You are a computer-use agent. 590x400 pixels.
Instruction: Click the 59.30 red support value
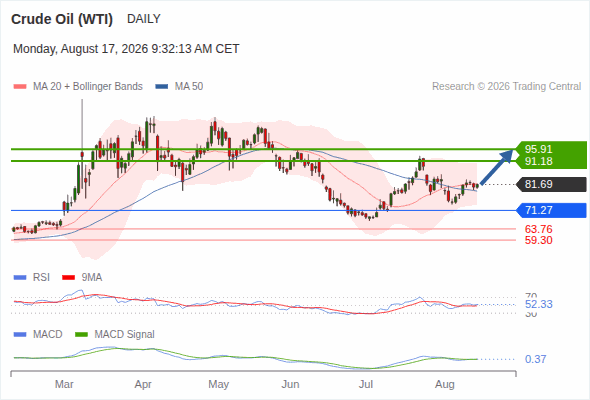(538, 240)
